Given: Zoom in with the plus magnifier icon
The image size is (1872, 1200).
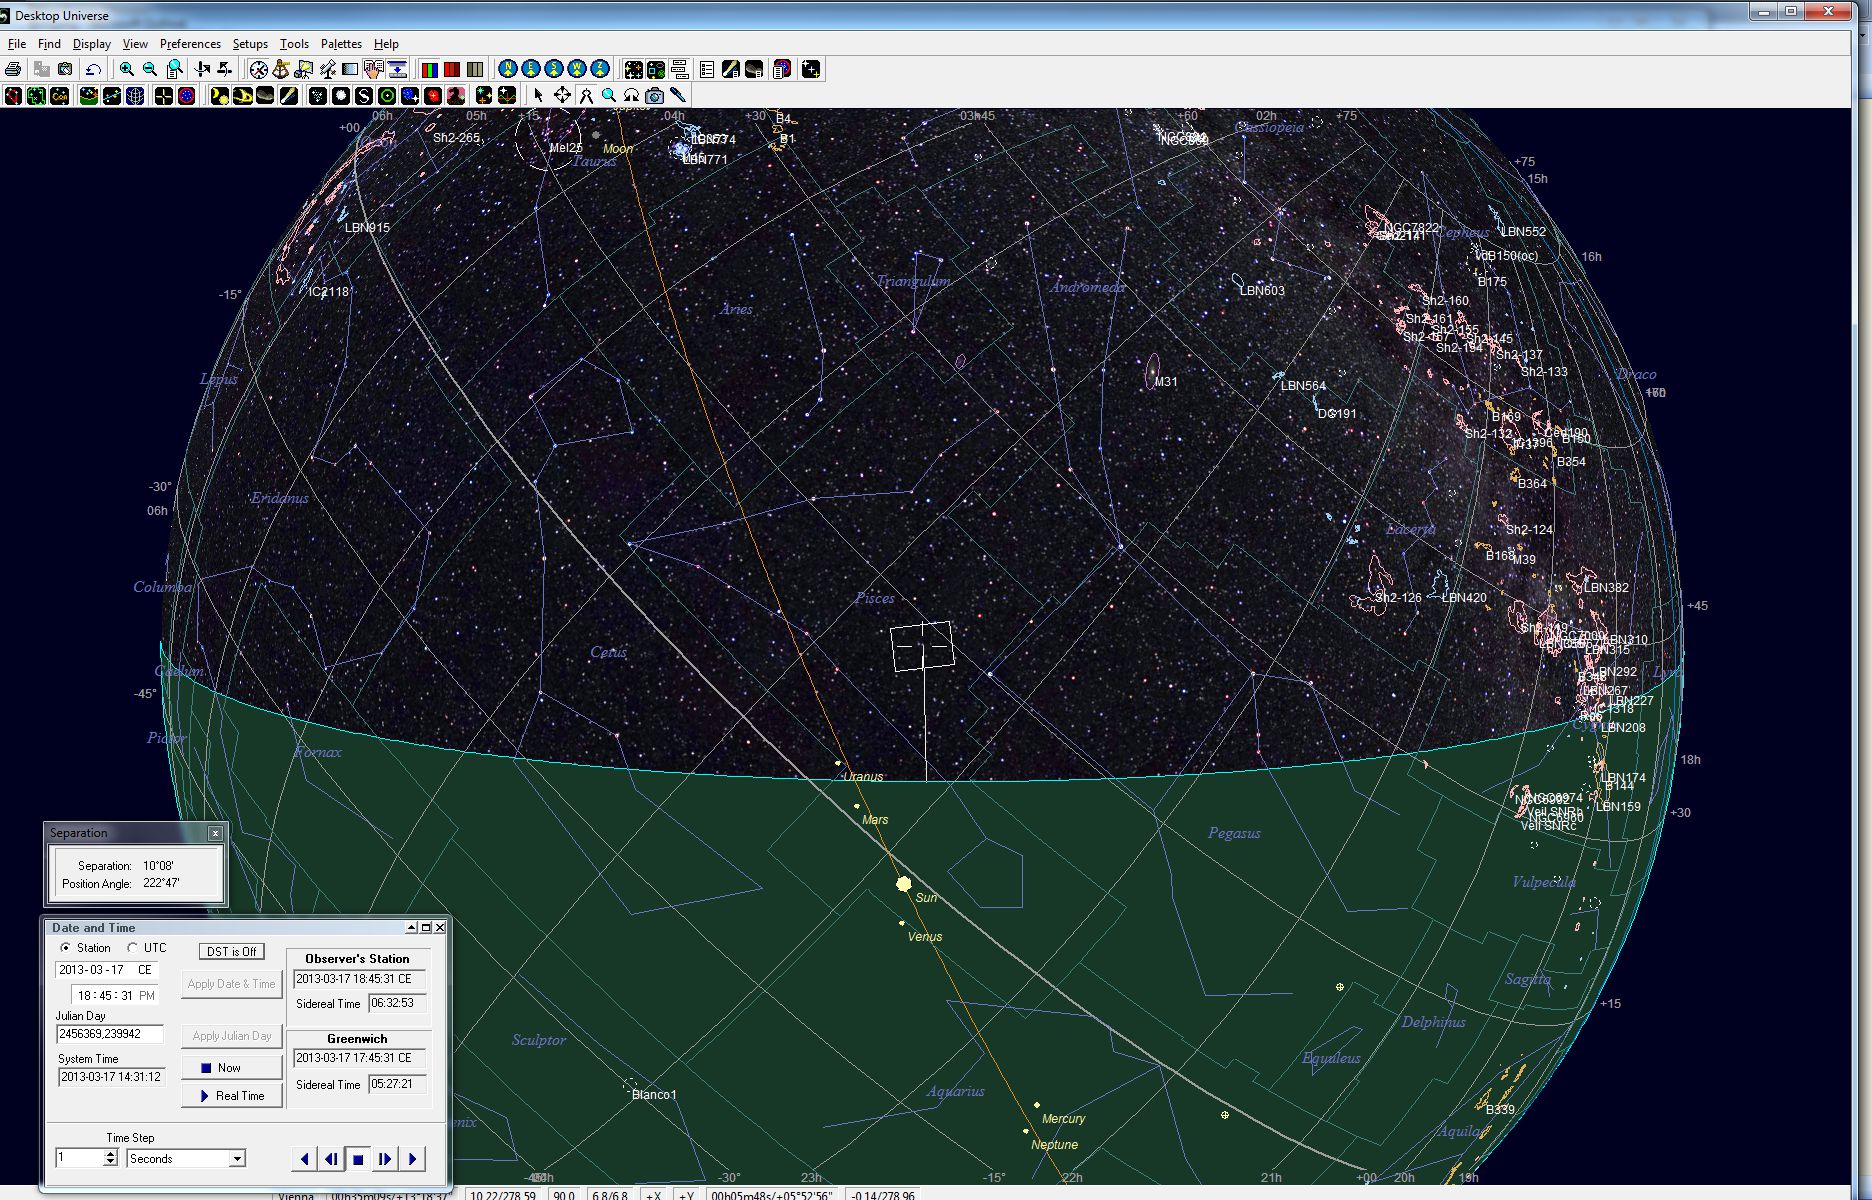Looking at the screenshot, I should point(127,69).
